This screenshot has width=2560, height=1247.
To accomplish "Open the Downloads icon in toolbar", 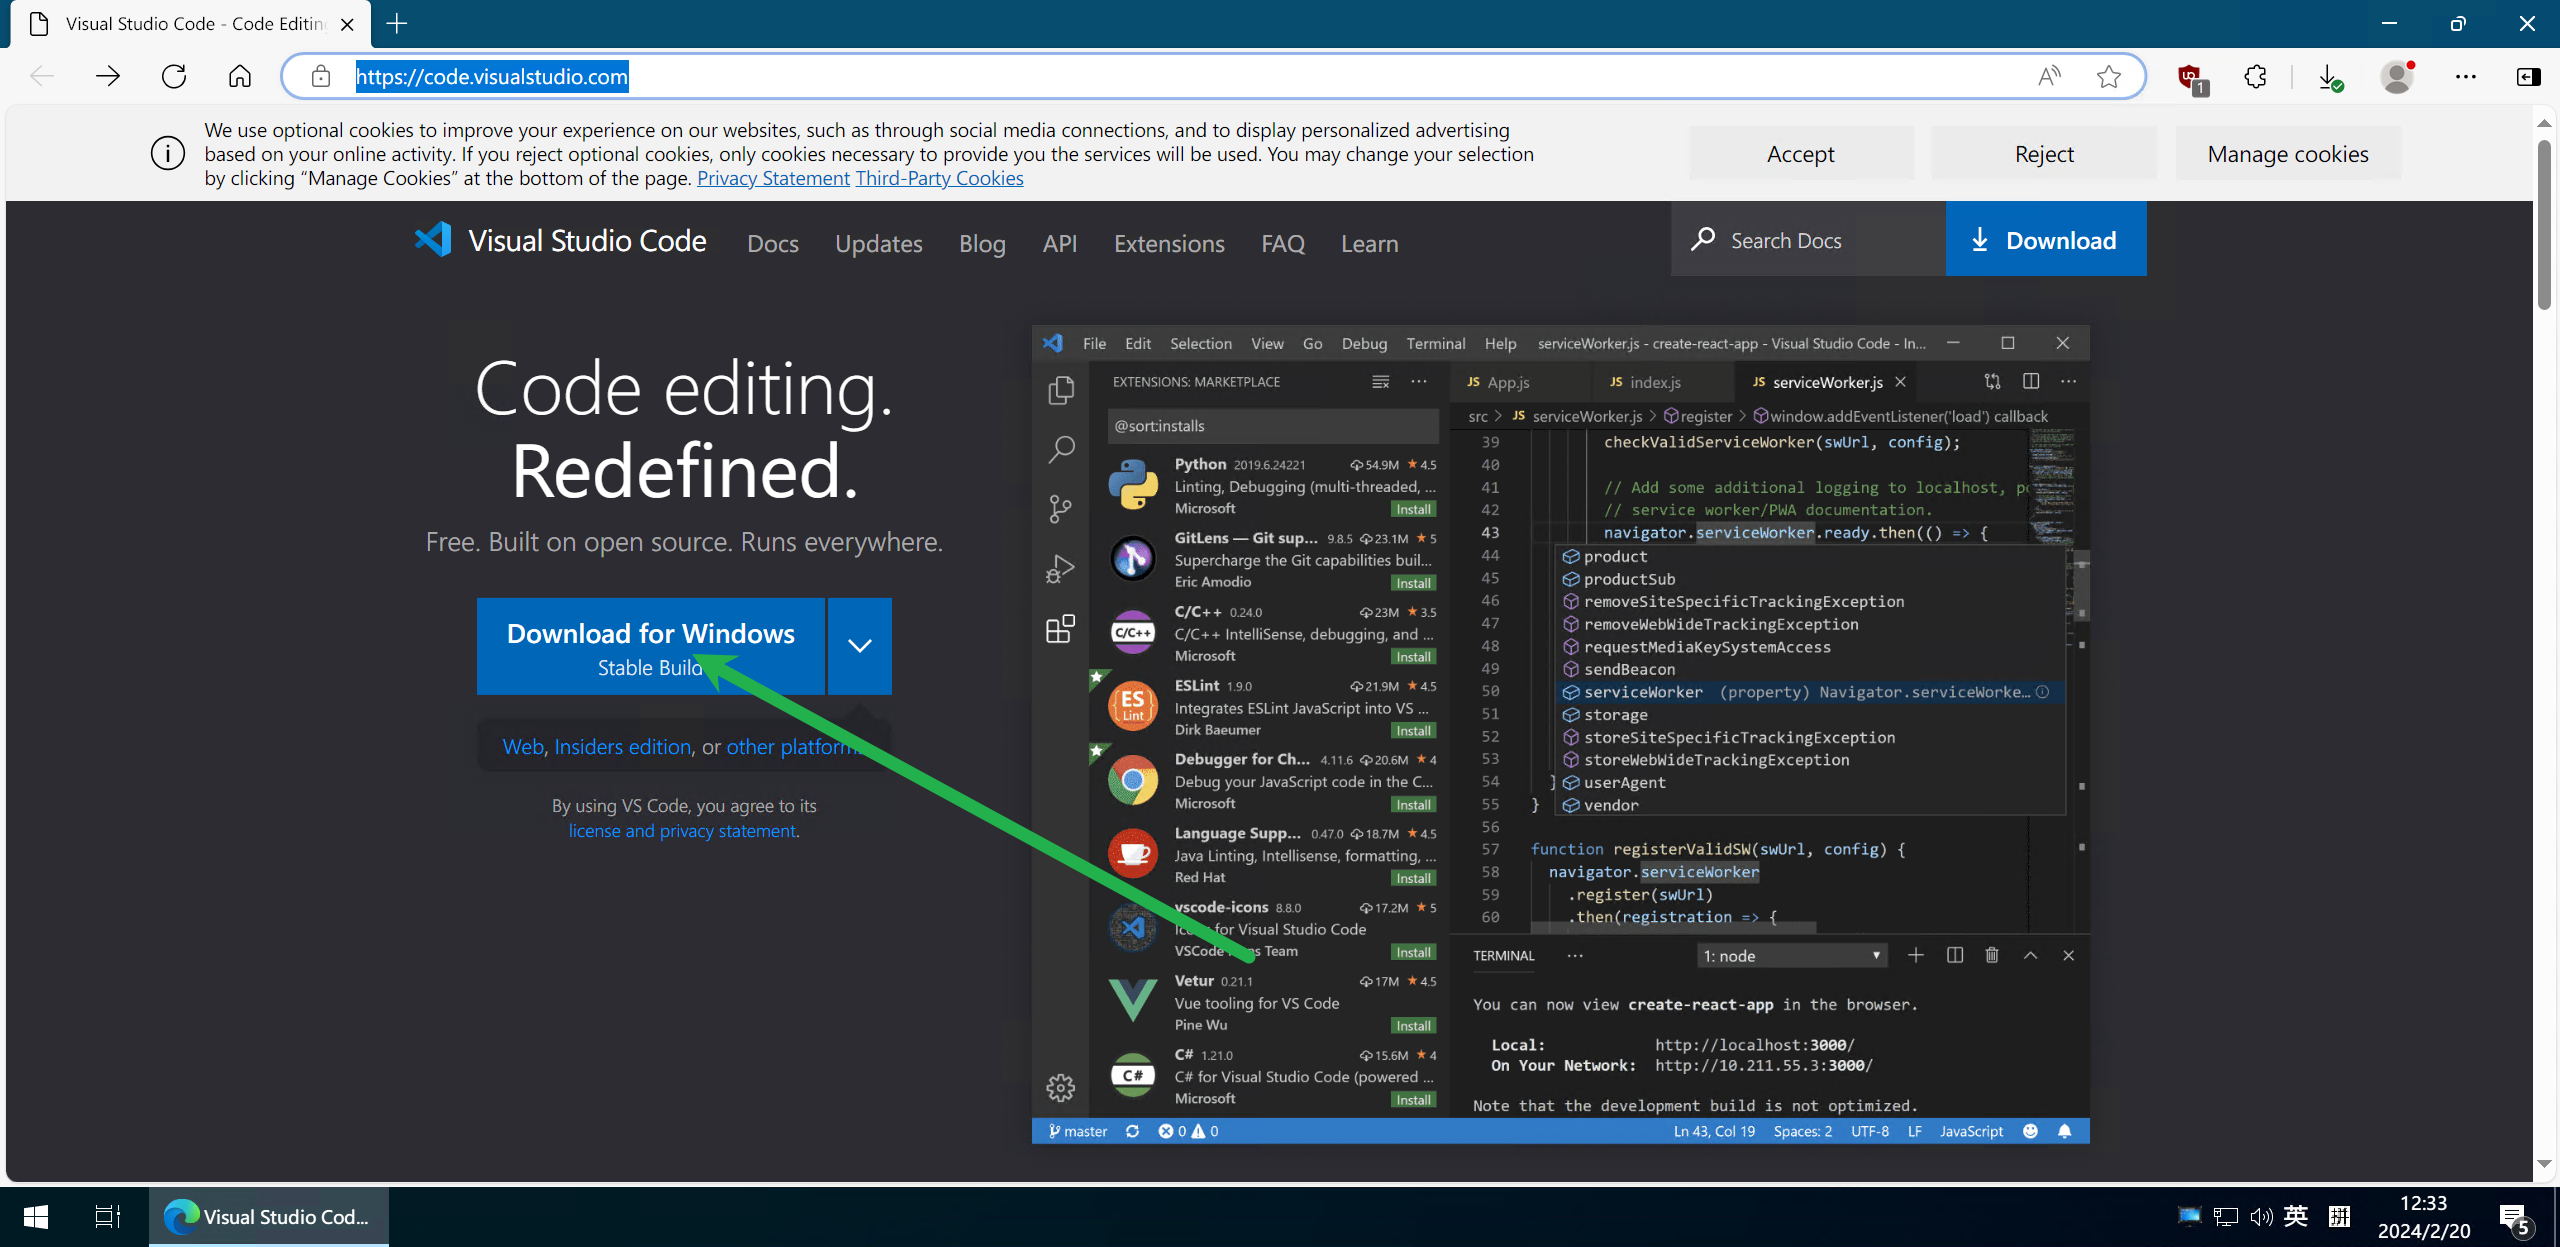I will pyautogui.click(x=2330, y=77).
